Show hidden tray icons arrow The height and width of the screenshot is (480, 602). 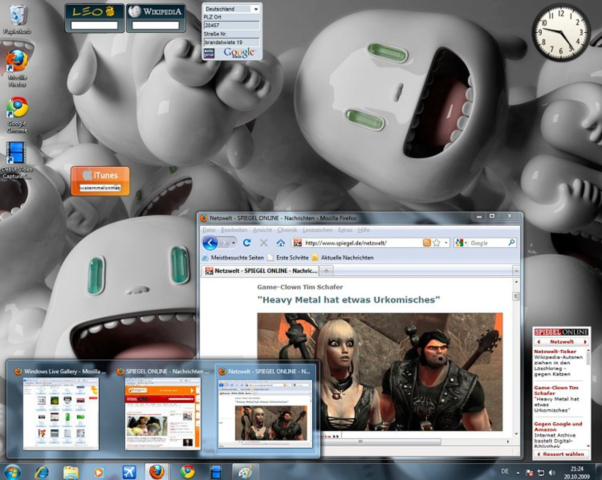point(518,473)
